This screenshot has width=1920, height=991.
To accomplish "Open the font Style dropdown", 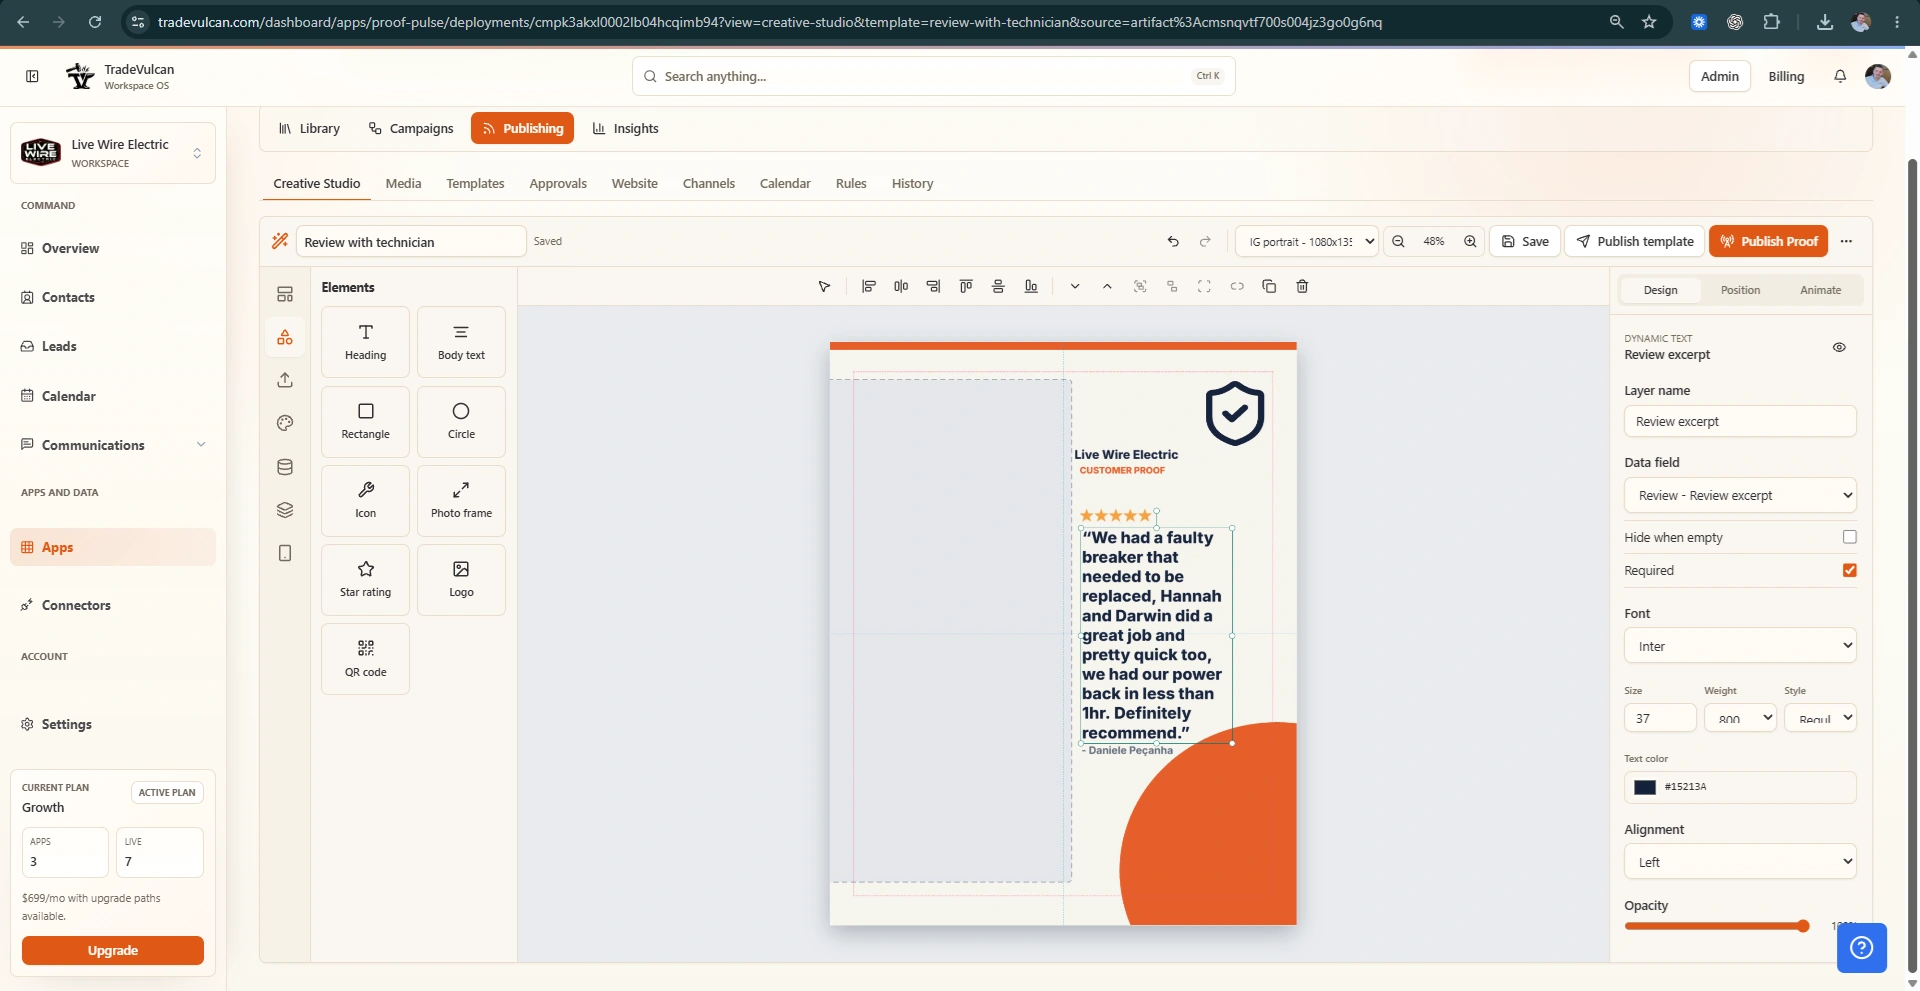I will (x=1820, y=718).
